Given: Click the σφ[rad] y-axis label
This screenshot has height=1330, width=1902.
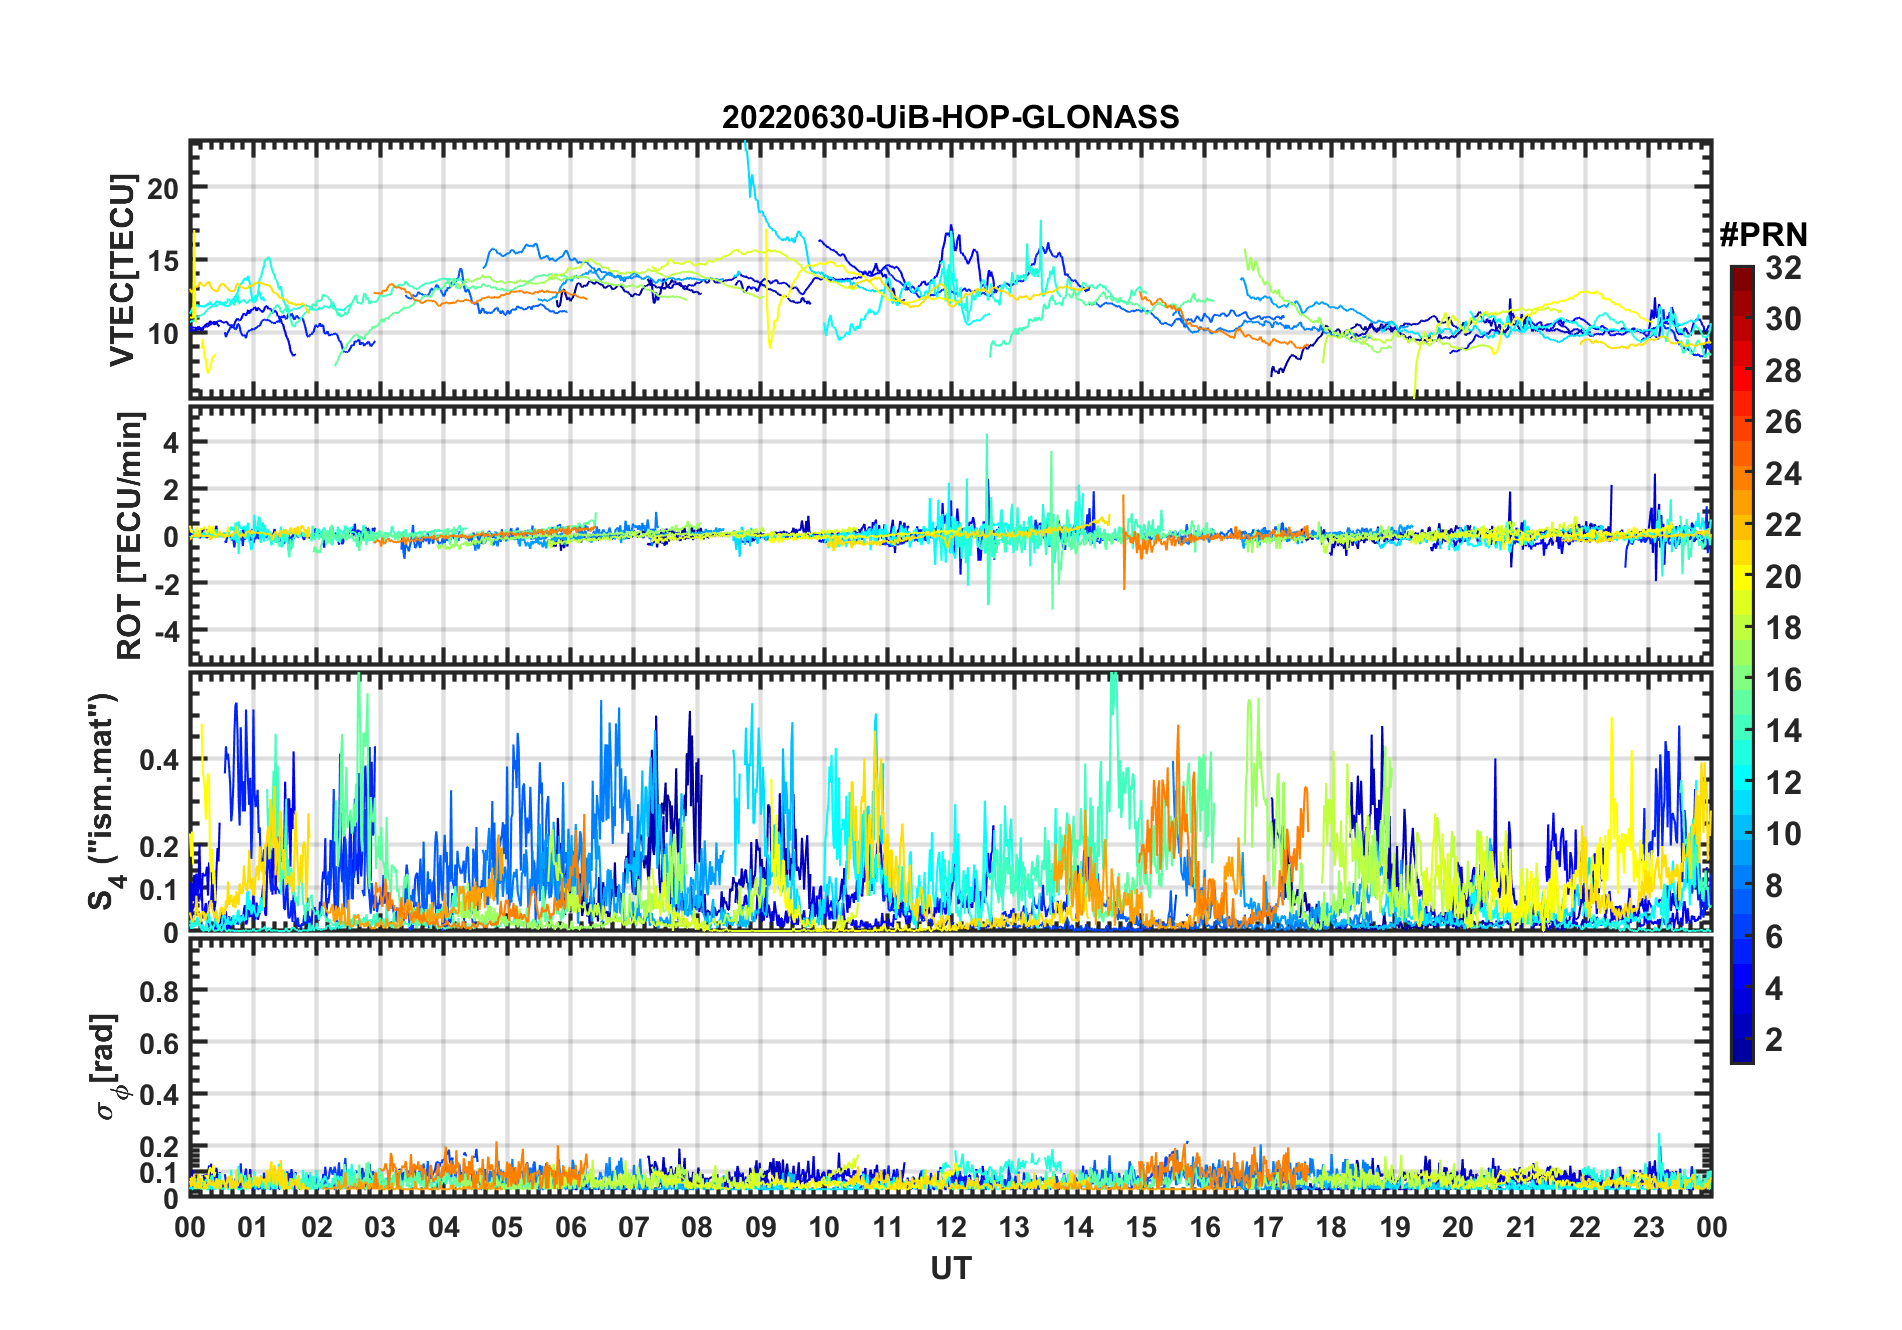Looking at the screenshot, I should tap(107, 1067).
